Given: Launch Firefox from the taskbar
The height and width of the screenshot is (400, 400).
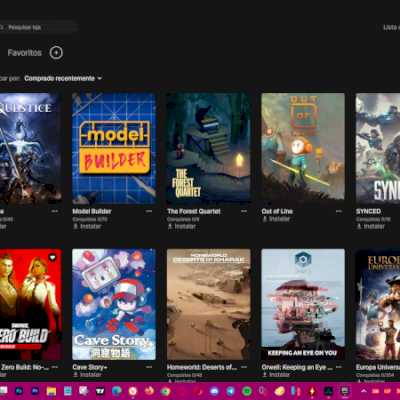Looking at the screenshot, I should [x=149, y=391].
